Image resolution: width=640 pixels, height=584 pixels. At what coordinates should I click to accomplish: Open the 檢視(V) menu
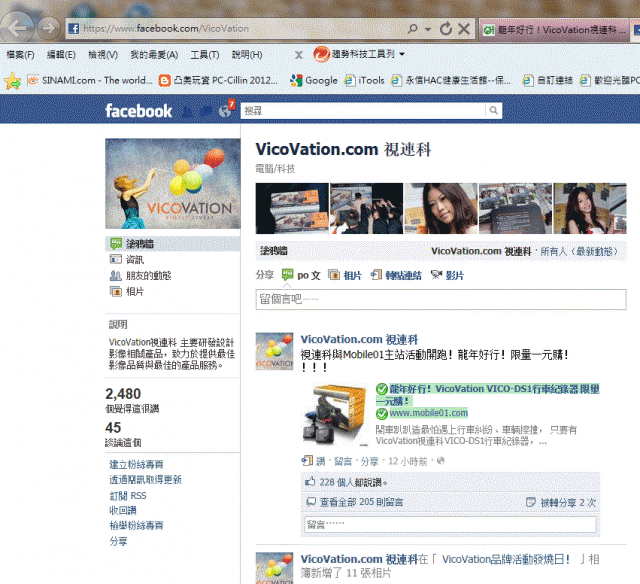pyautogui.click(x=103, y=55)
